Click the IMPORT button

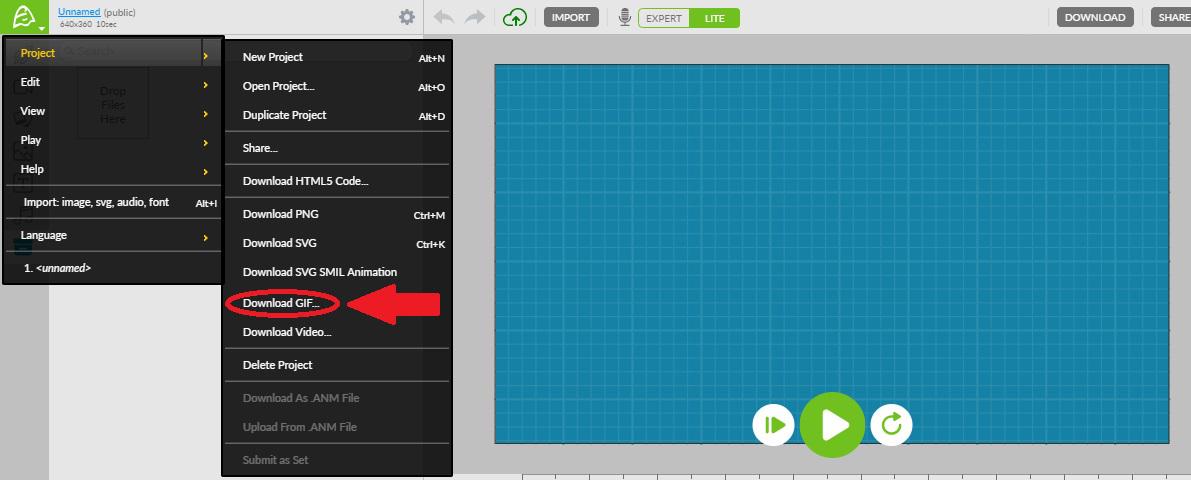coord(571,17)
